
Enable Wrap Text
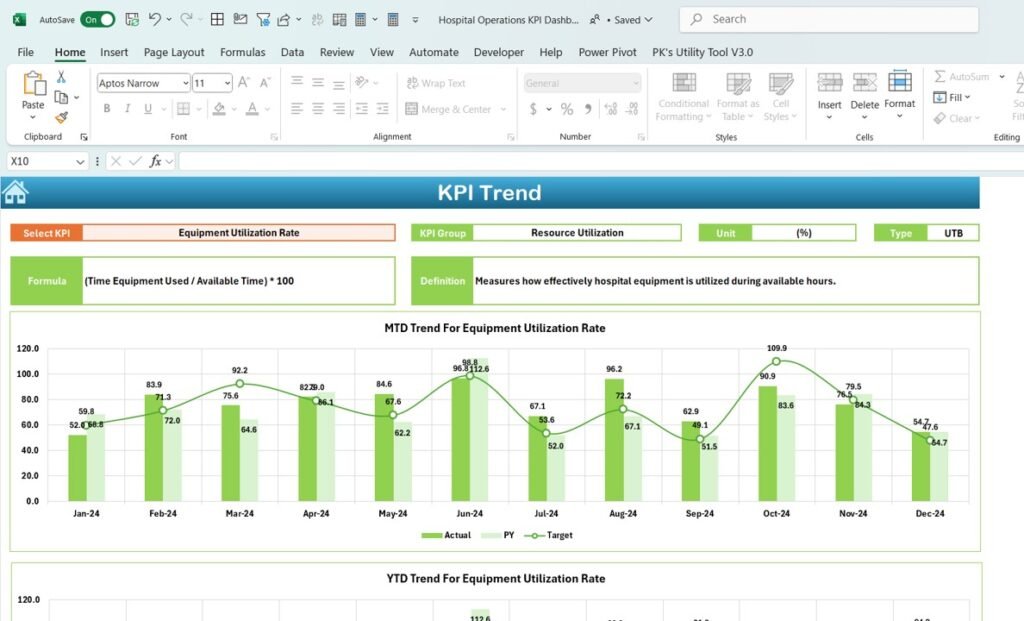pos(437,83)
